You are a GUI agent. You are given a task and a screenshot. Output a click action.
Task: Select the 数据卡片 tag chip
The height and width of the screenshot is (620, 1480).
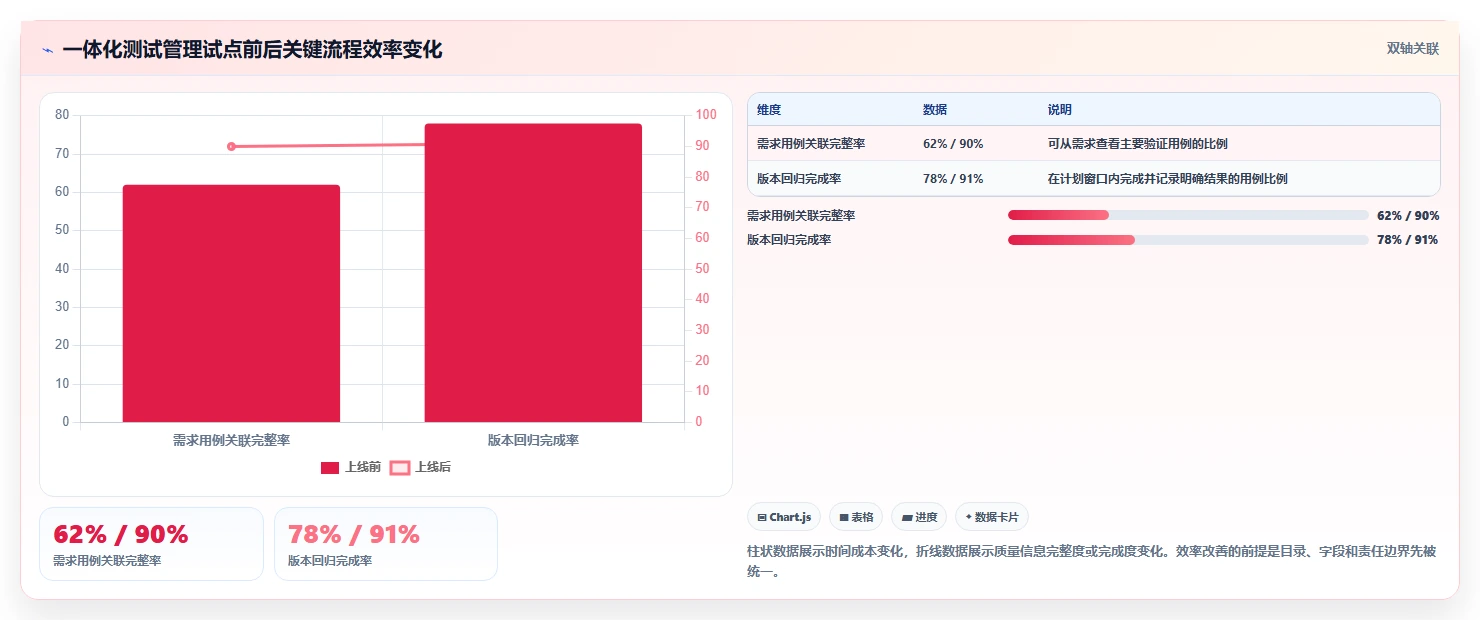(992, 517)
